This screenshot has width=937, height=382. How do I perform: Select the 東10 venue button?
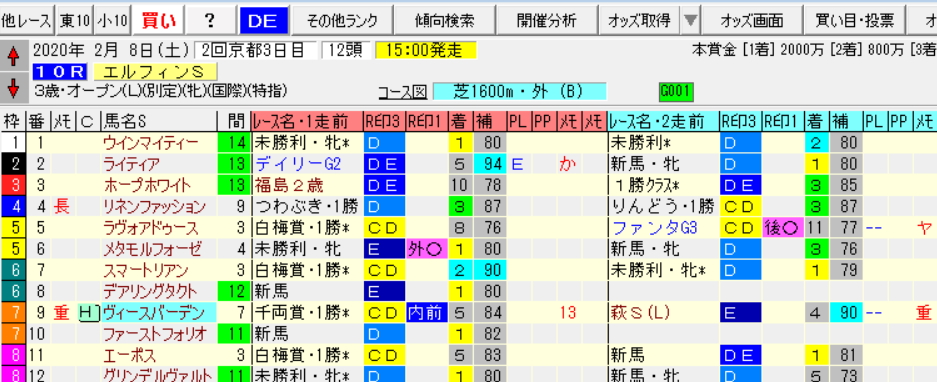tap(75, 22)
